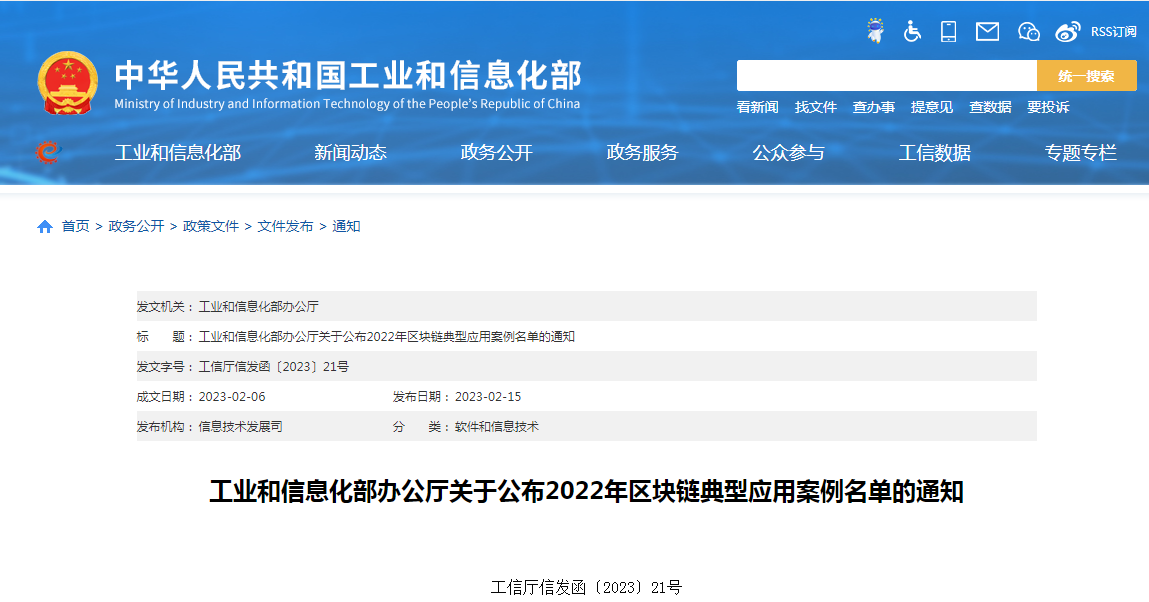Click the mobile phone version icon
Image resolution: width=1149 pixels, height=602 pixels.
tap(948, 31)
